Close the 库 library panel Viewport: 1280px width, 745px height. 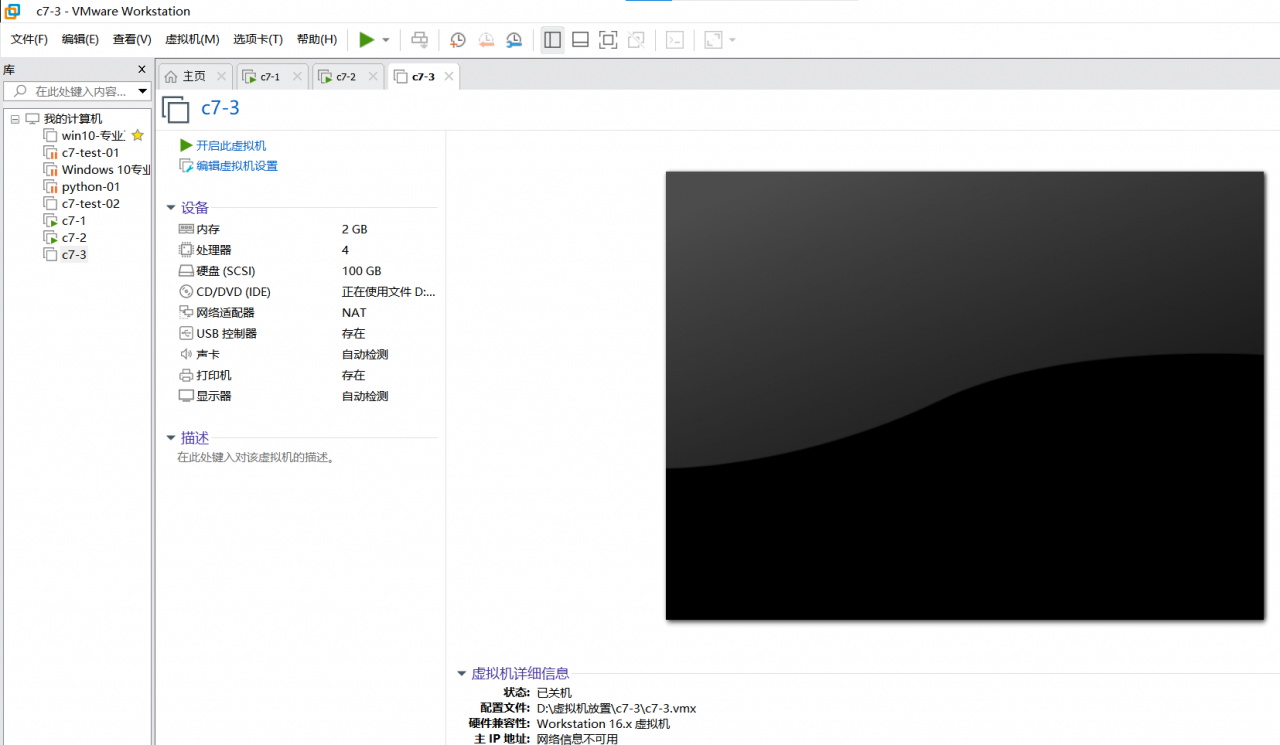coord(142,70)
